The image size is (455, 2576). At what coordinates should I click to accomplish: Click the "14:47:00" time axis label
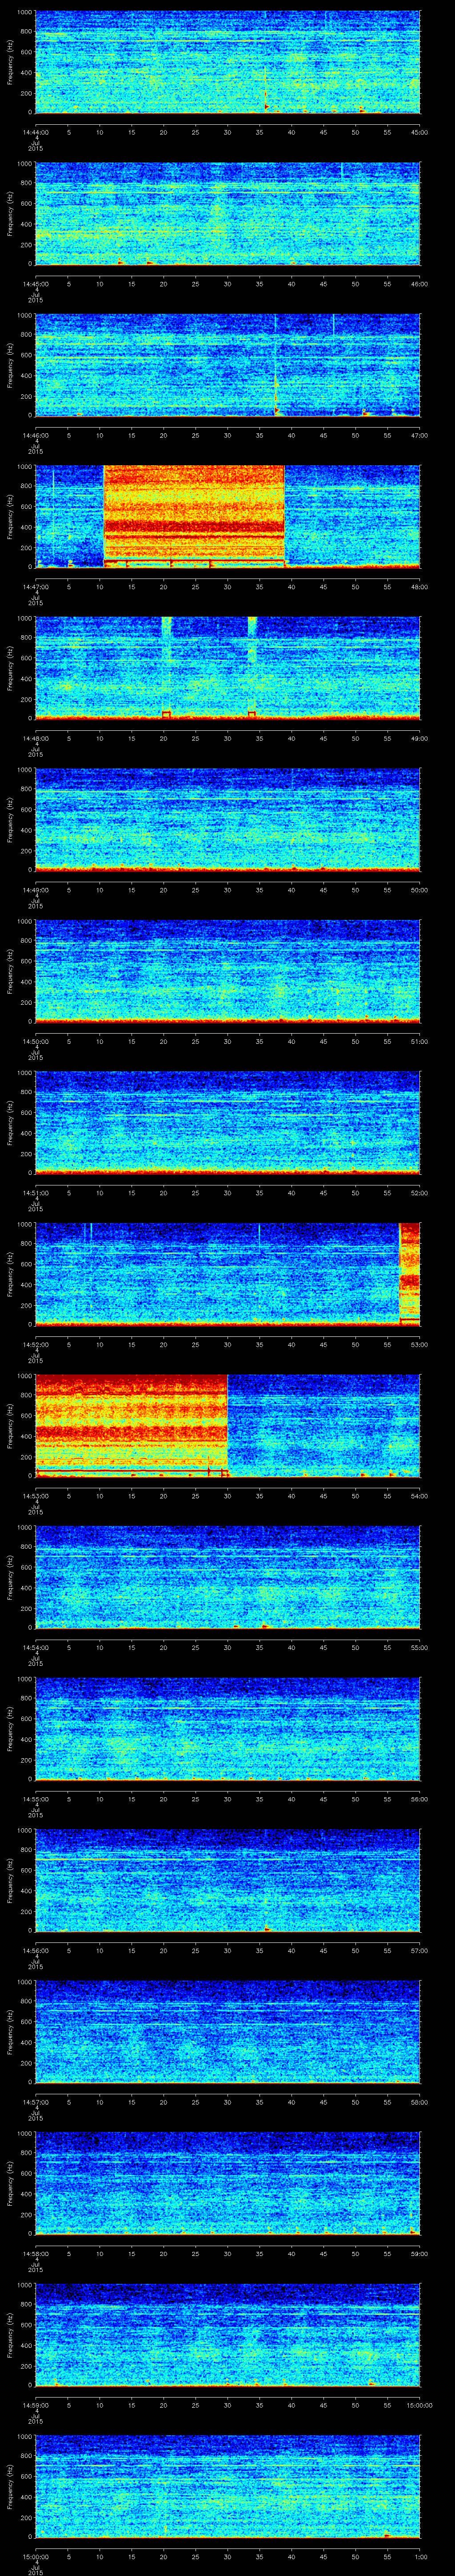(35, 587)
